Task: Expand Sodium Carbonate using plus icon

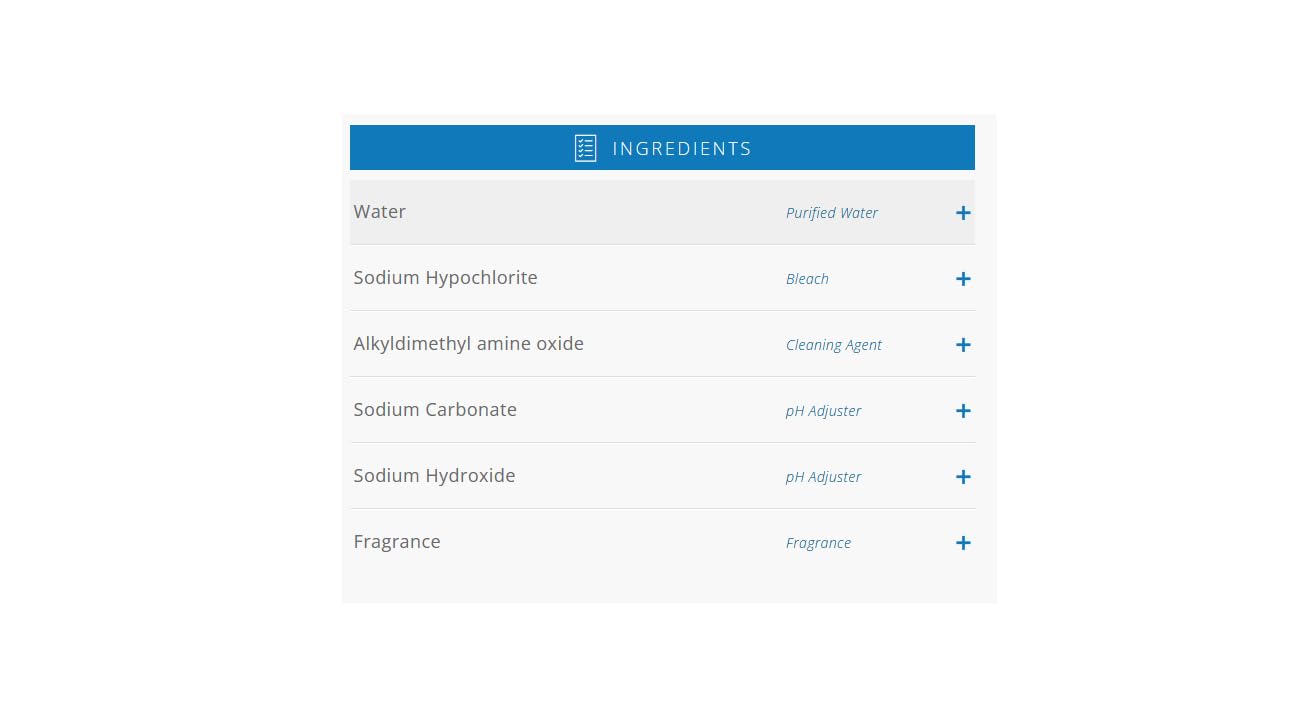Action: [963, 411]
